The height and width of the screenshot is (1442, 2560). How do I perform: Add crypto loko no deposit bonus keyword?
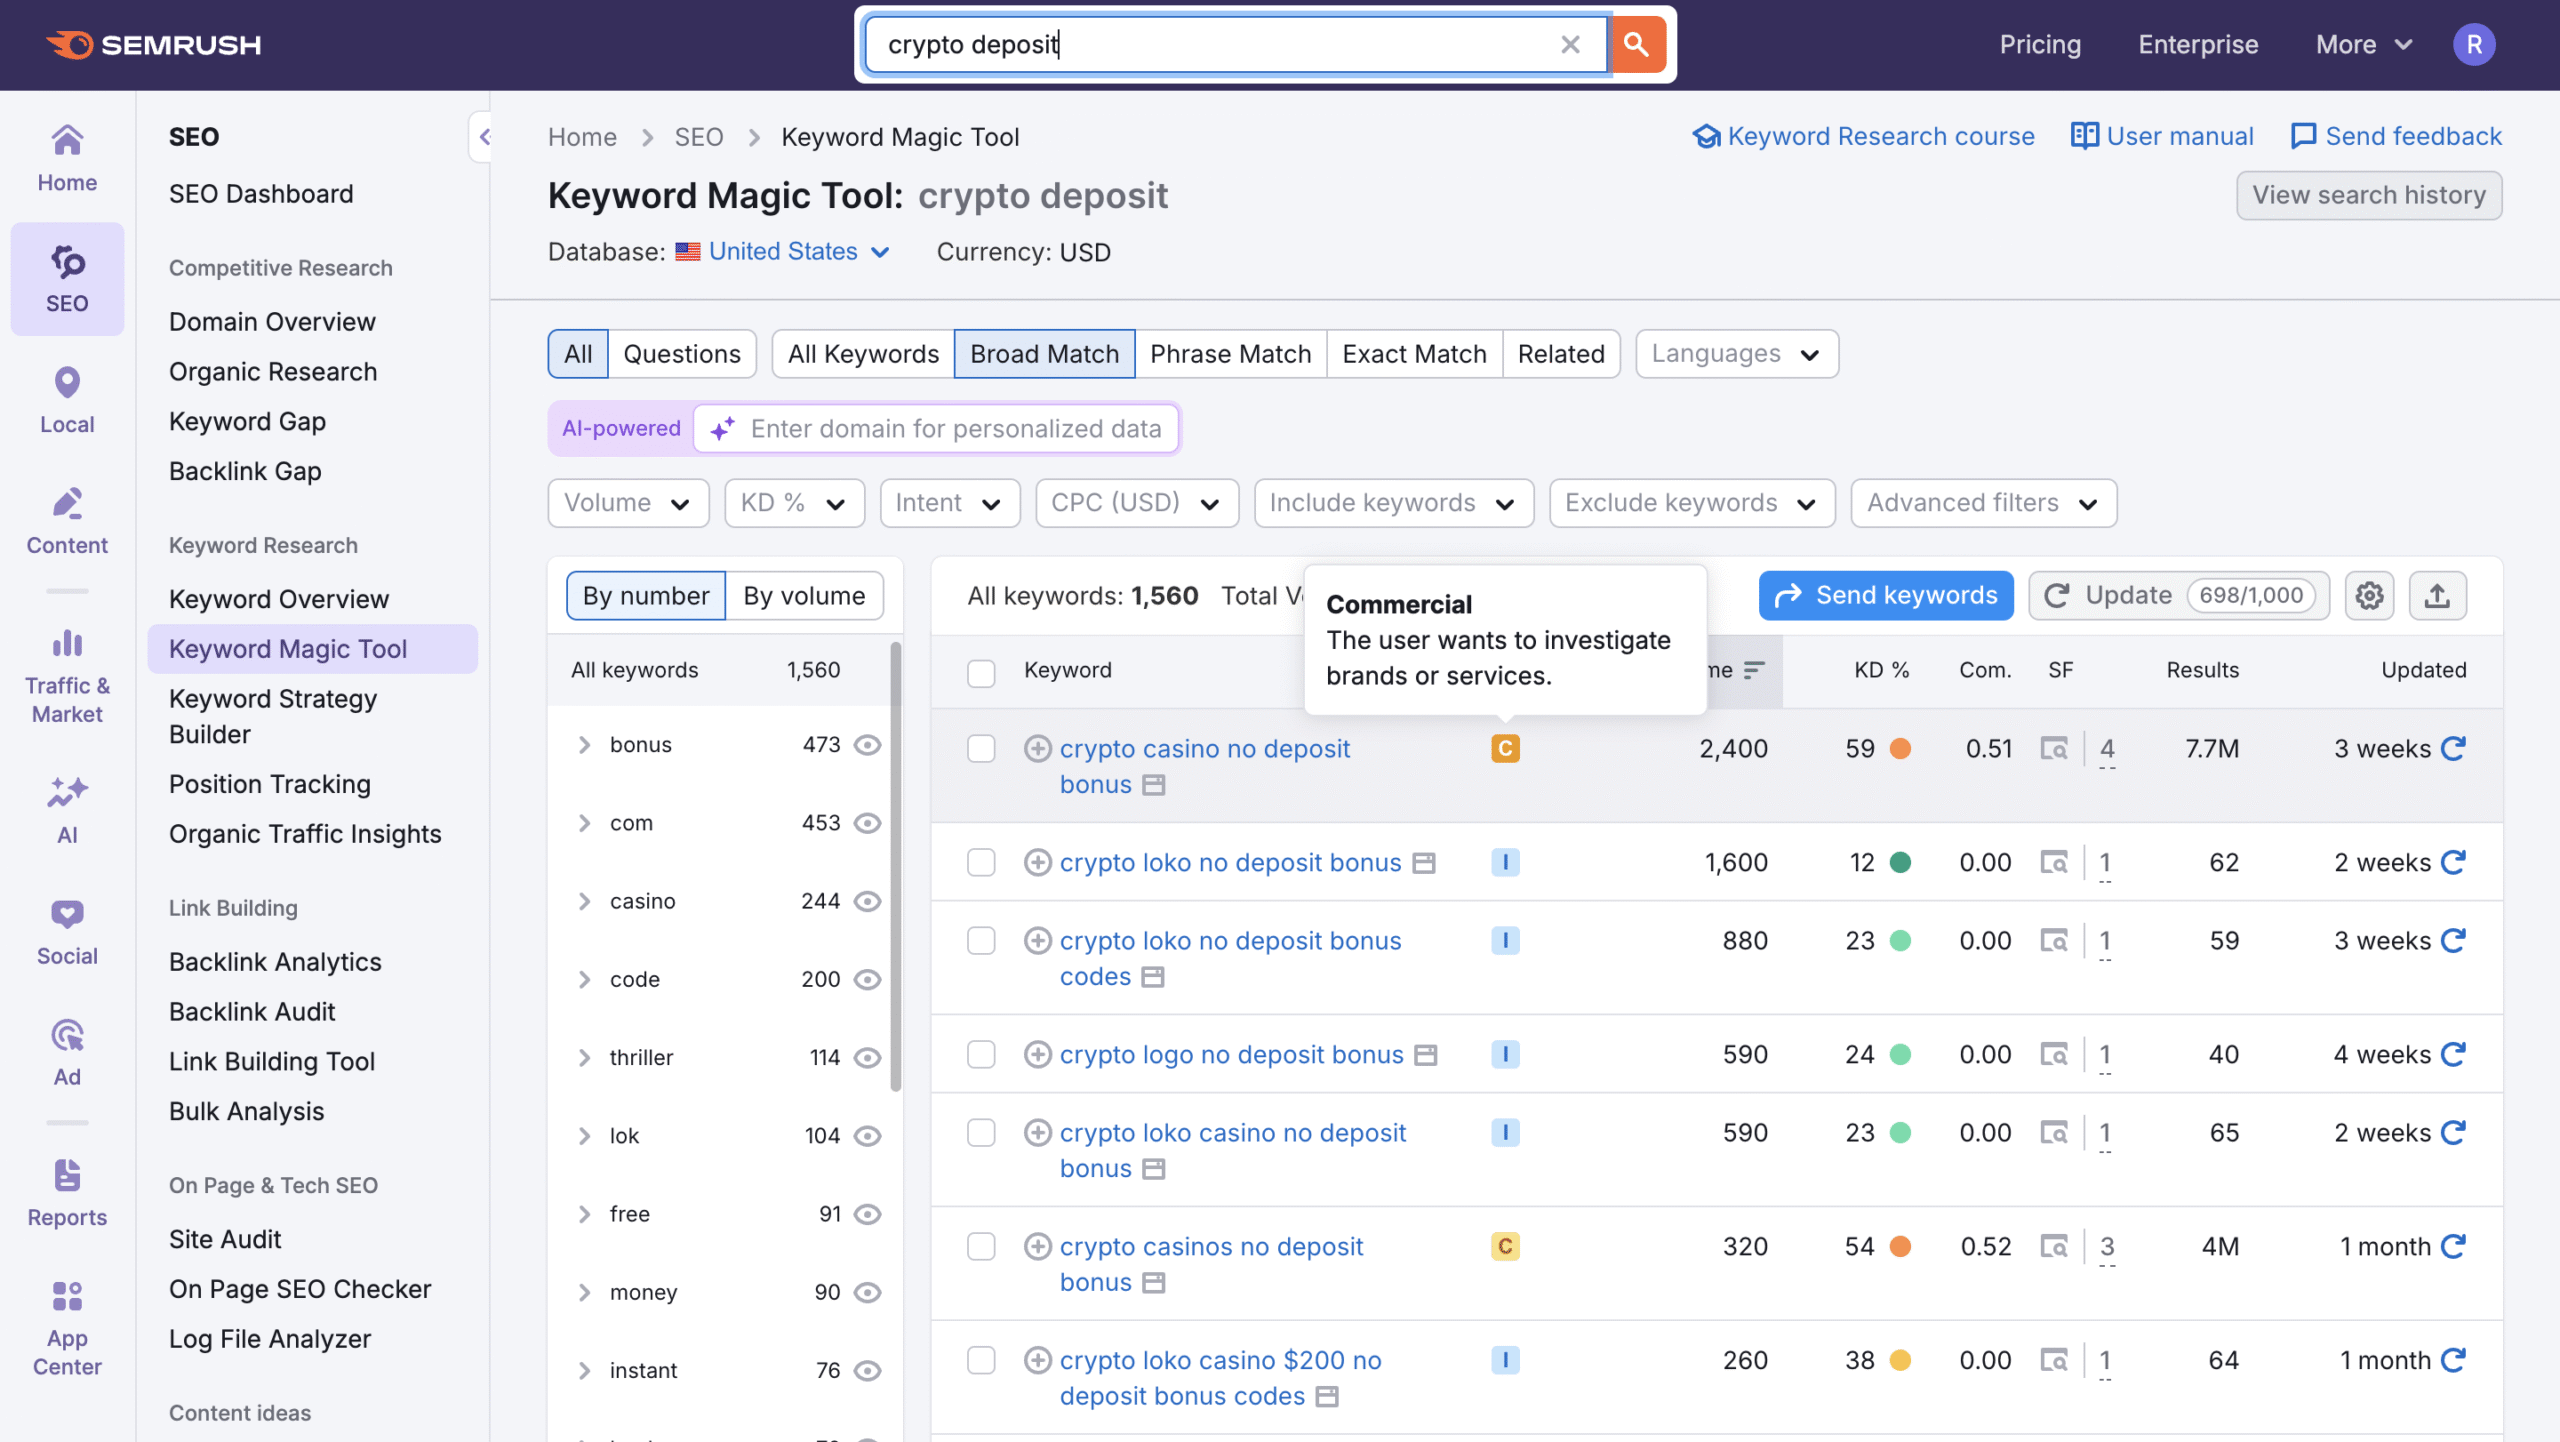tap(1038, 863)
